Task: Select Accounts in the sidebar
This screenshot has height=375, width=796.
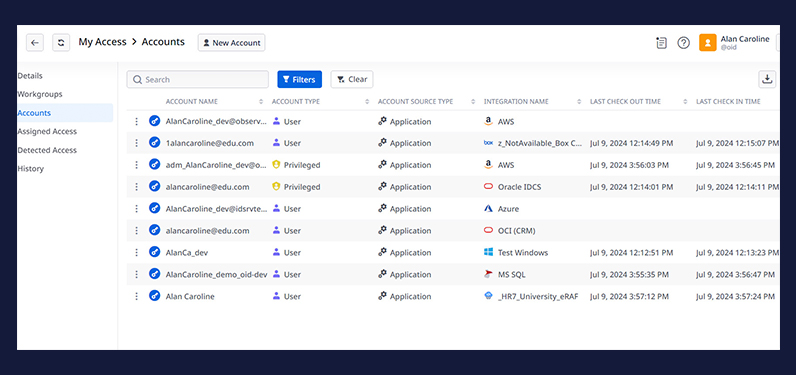Action: pyautogui.click(x=65, y=113)
